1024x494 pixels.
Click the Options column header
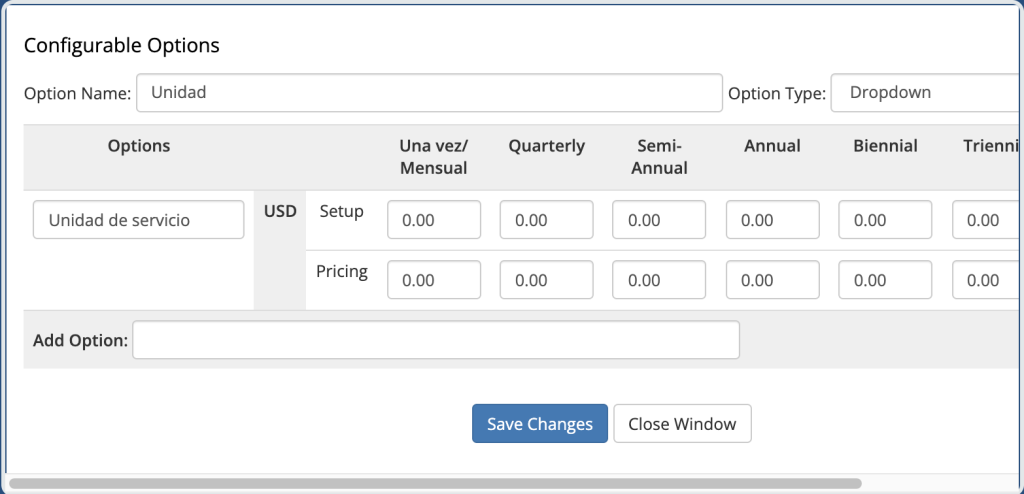point(139,146)
